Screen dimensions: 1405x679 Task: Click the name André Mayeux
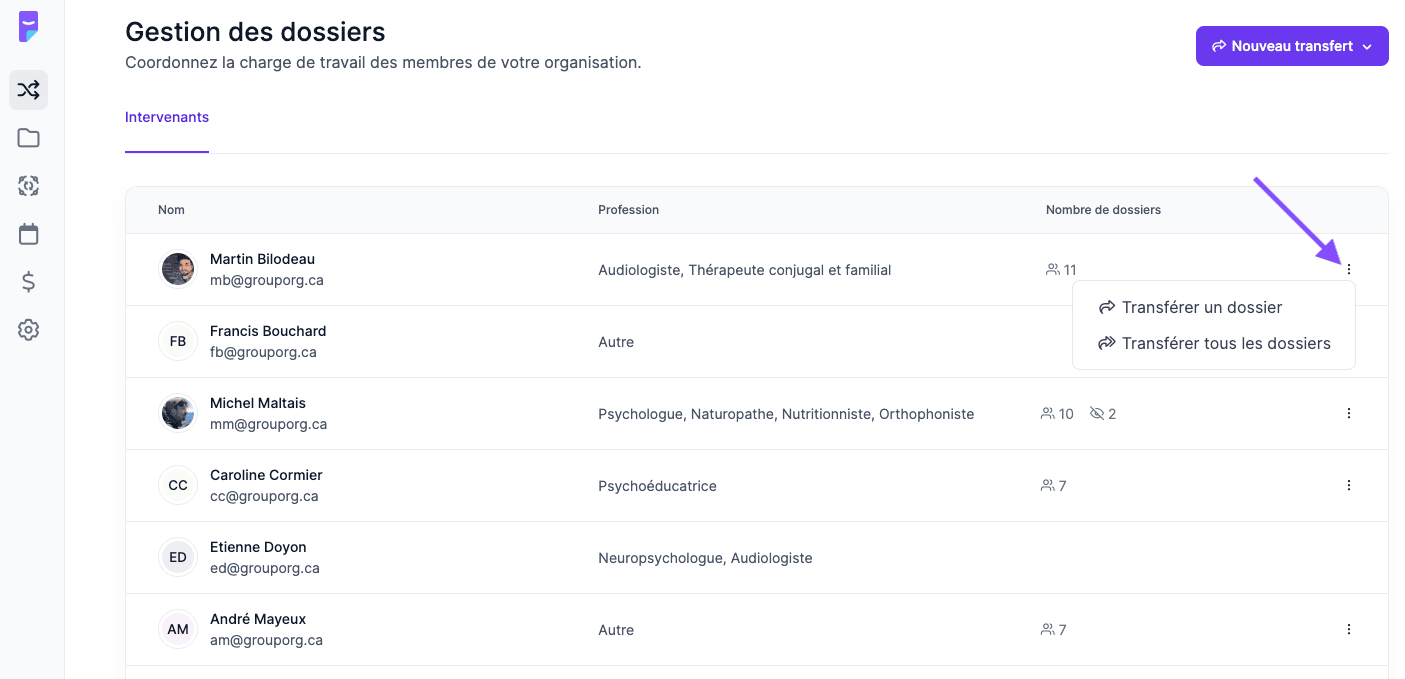coord(258,619)
